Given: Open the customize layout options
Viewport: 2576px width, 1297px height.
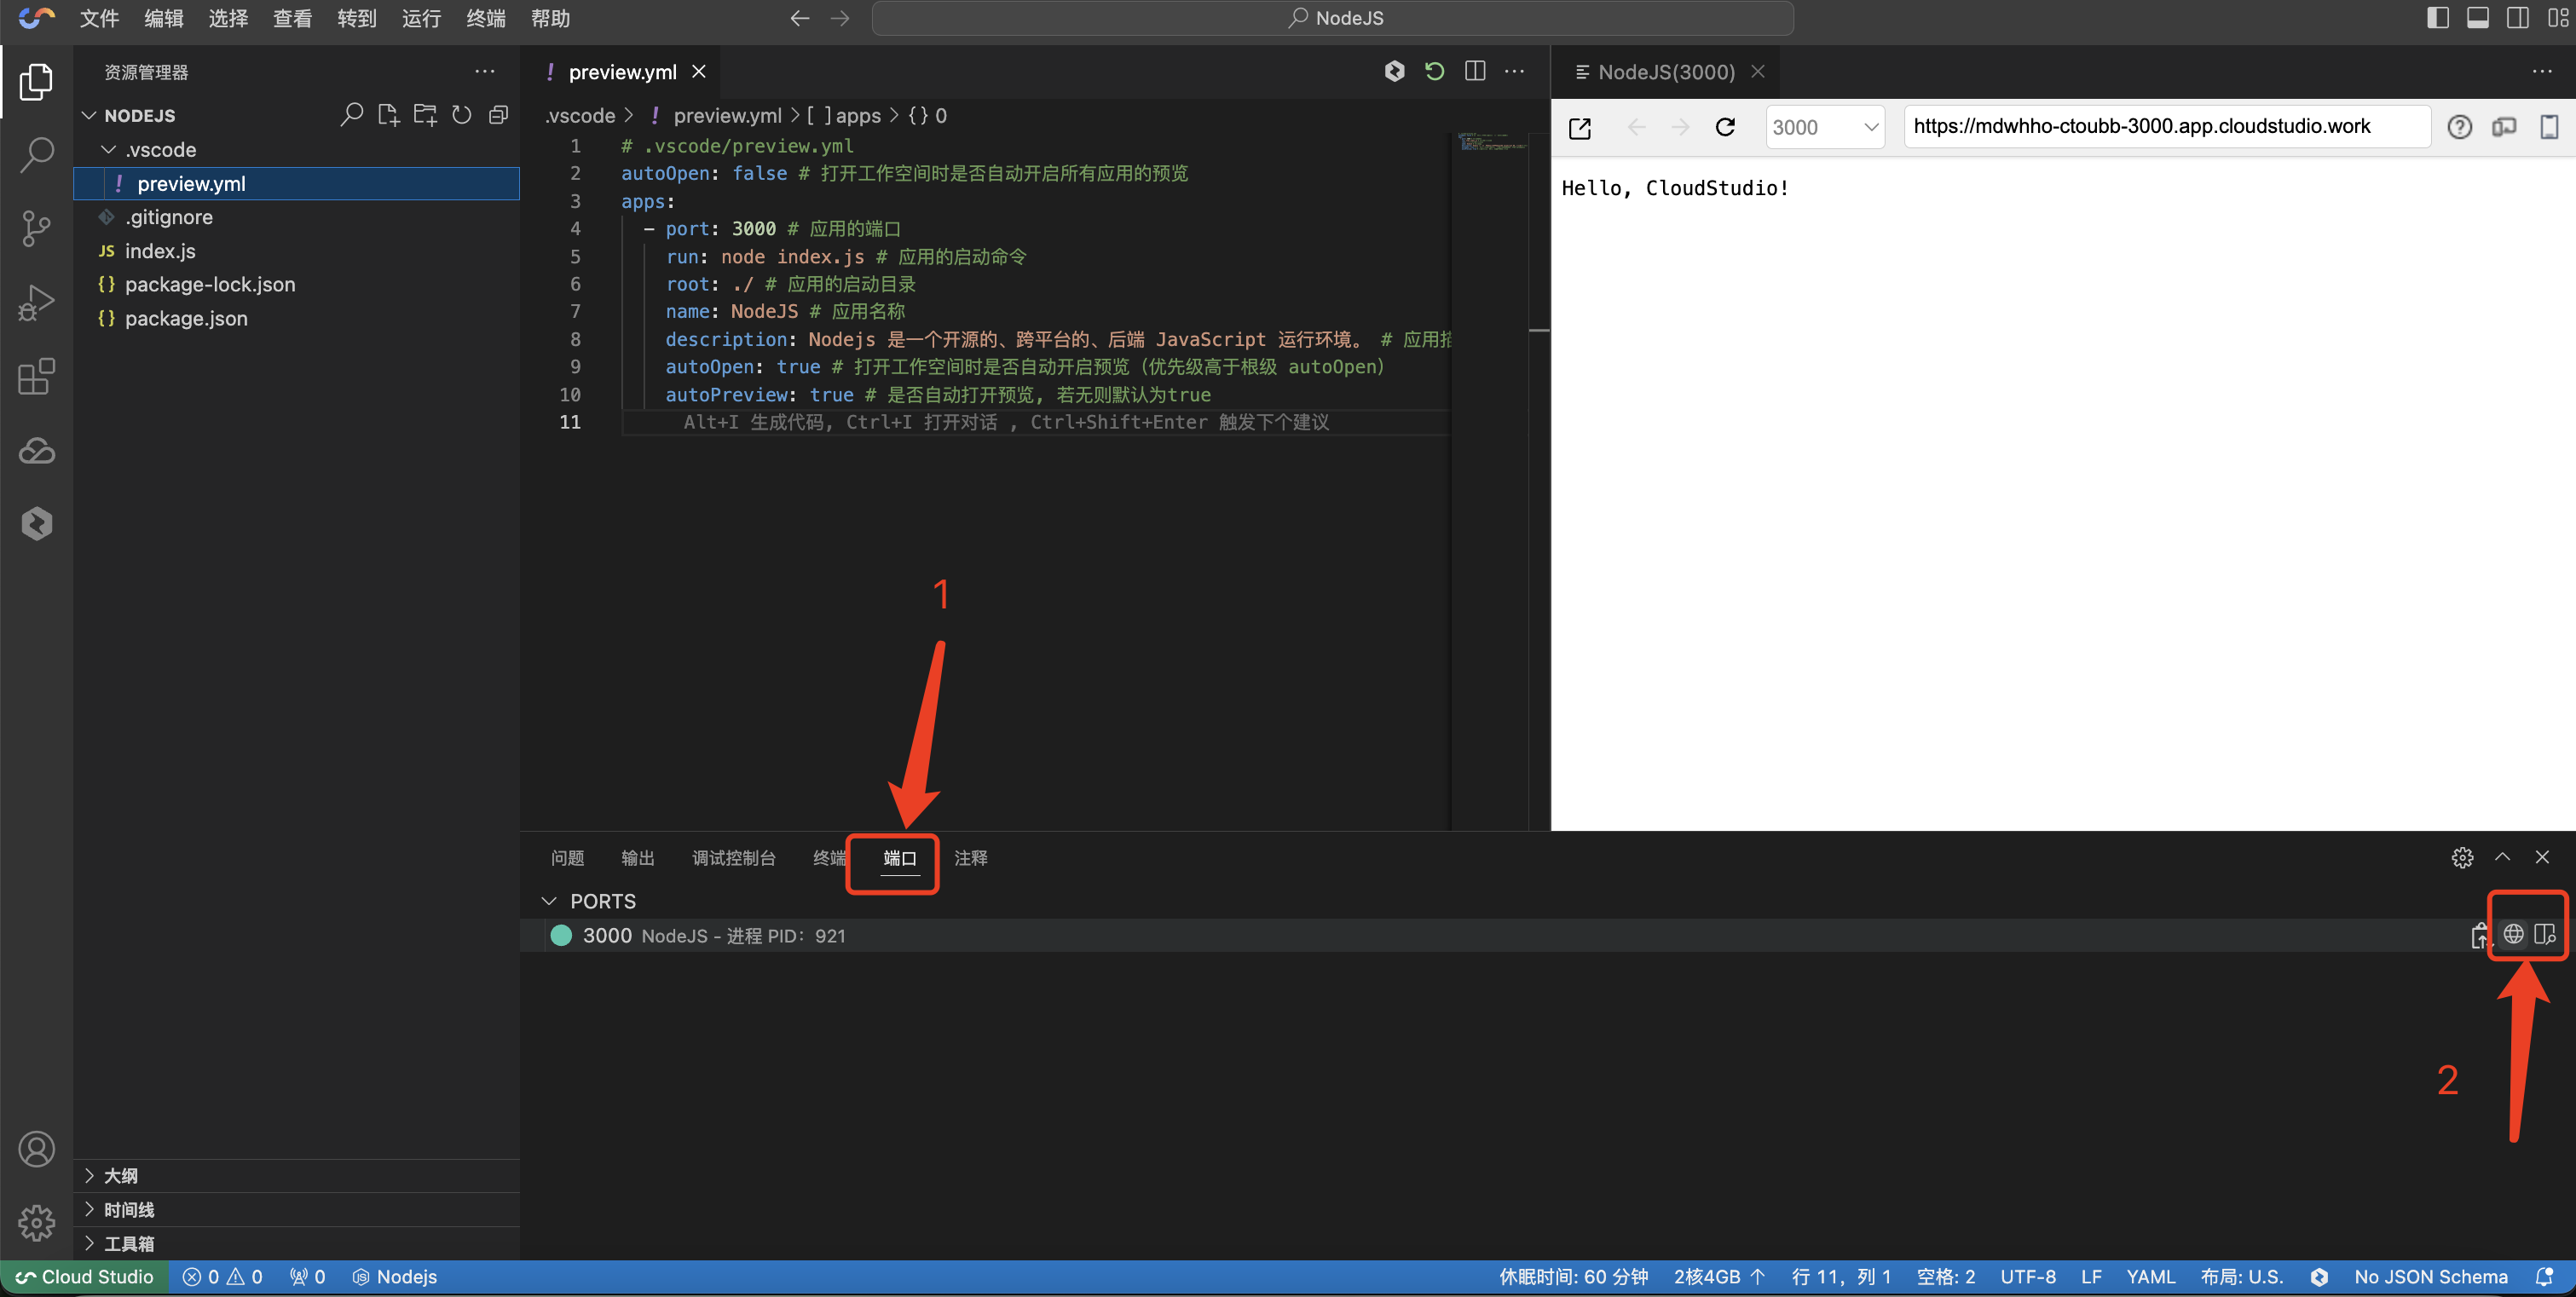Looking at the screenshot, I should click(2558, 18).
